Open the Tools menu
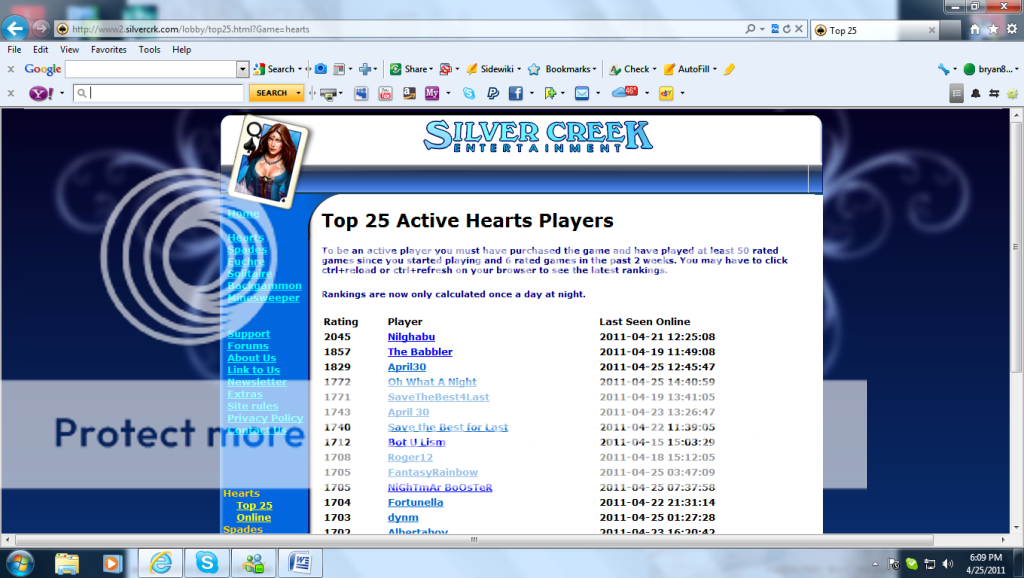 [149, 50]
